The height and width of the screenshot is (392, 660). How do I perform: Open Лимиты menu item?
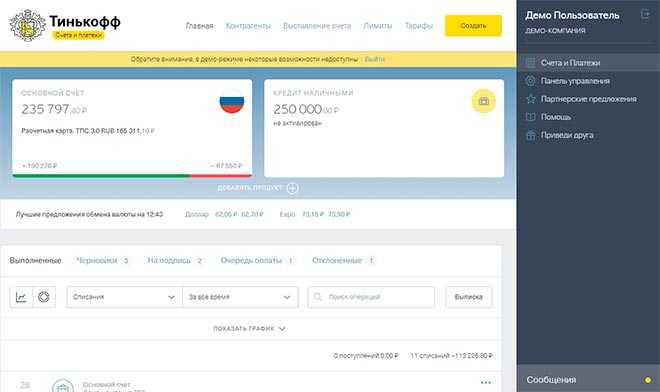coord(378,26)
